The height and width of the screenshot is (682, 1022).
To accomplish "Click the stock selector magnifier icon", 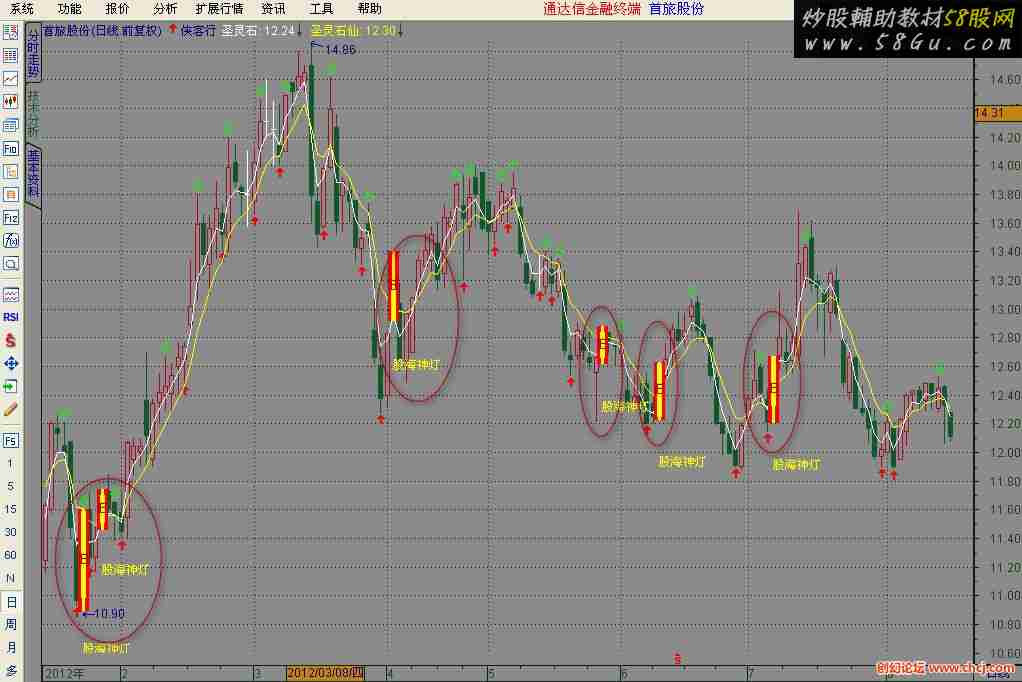I will point(10,264).
